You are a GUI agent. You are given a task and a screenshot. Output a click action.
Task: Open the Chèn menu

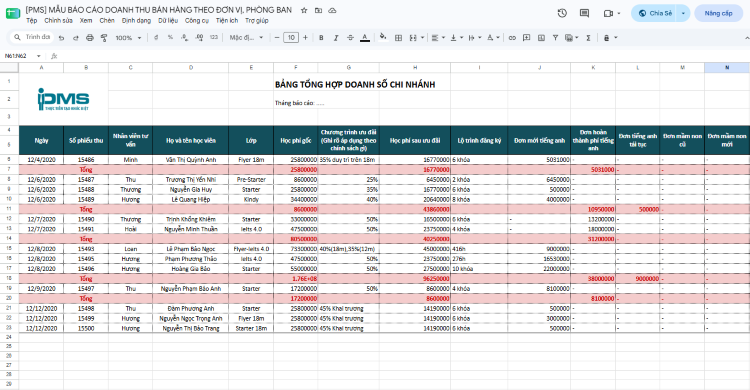(107, 21)
